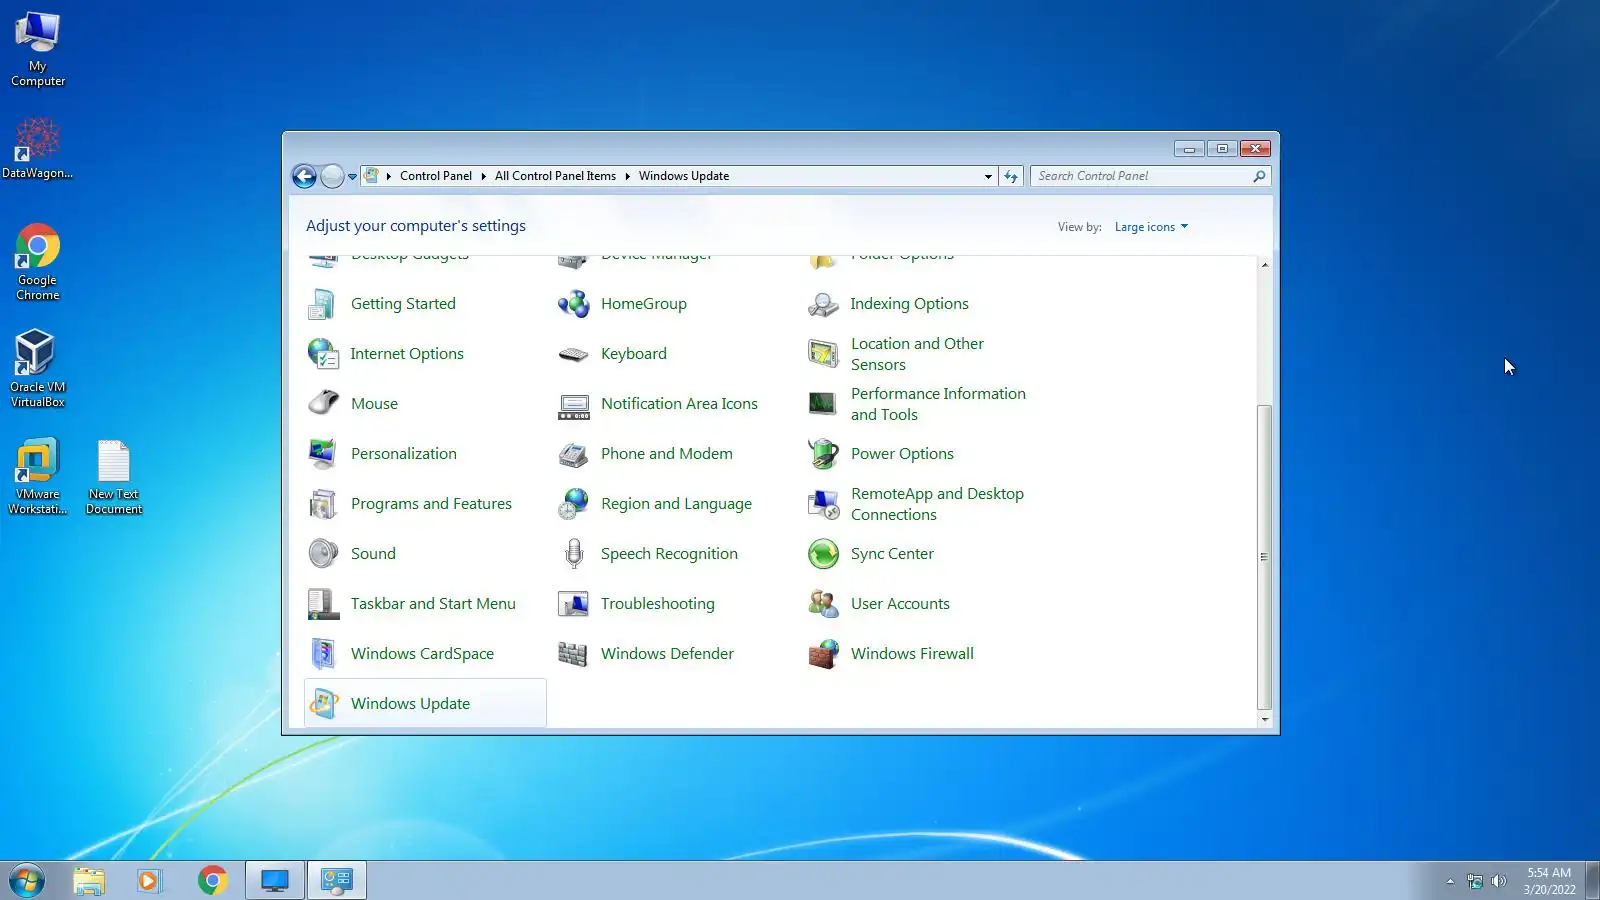This screenshot has height=900, width=1600.
Task: Open Notification Area Icons icon
Action: 573,404
